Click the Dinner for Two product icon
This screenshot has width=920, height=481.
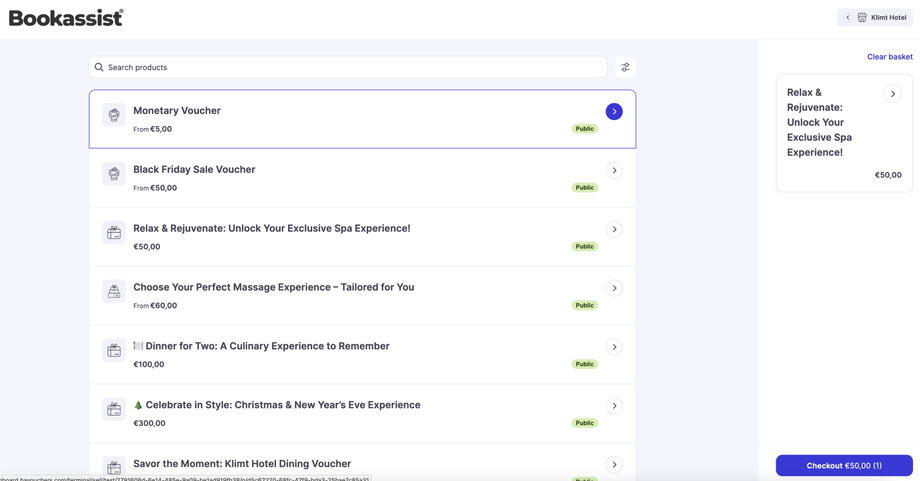[114, 351]
